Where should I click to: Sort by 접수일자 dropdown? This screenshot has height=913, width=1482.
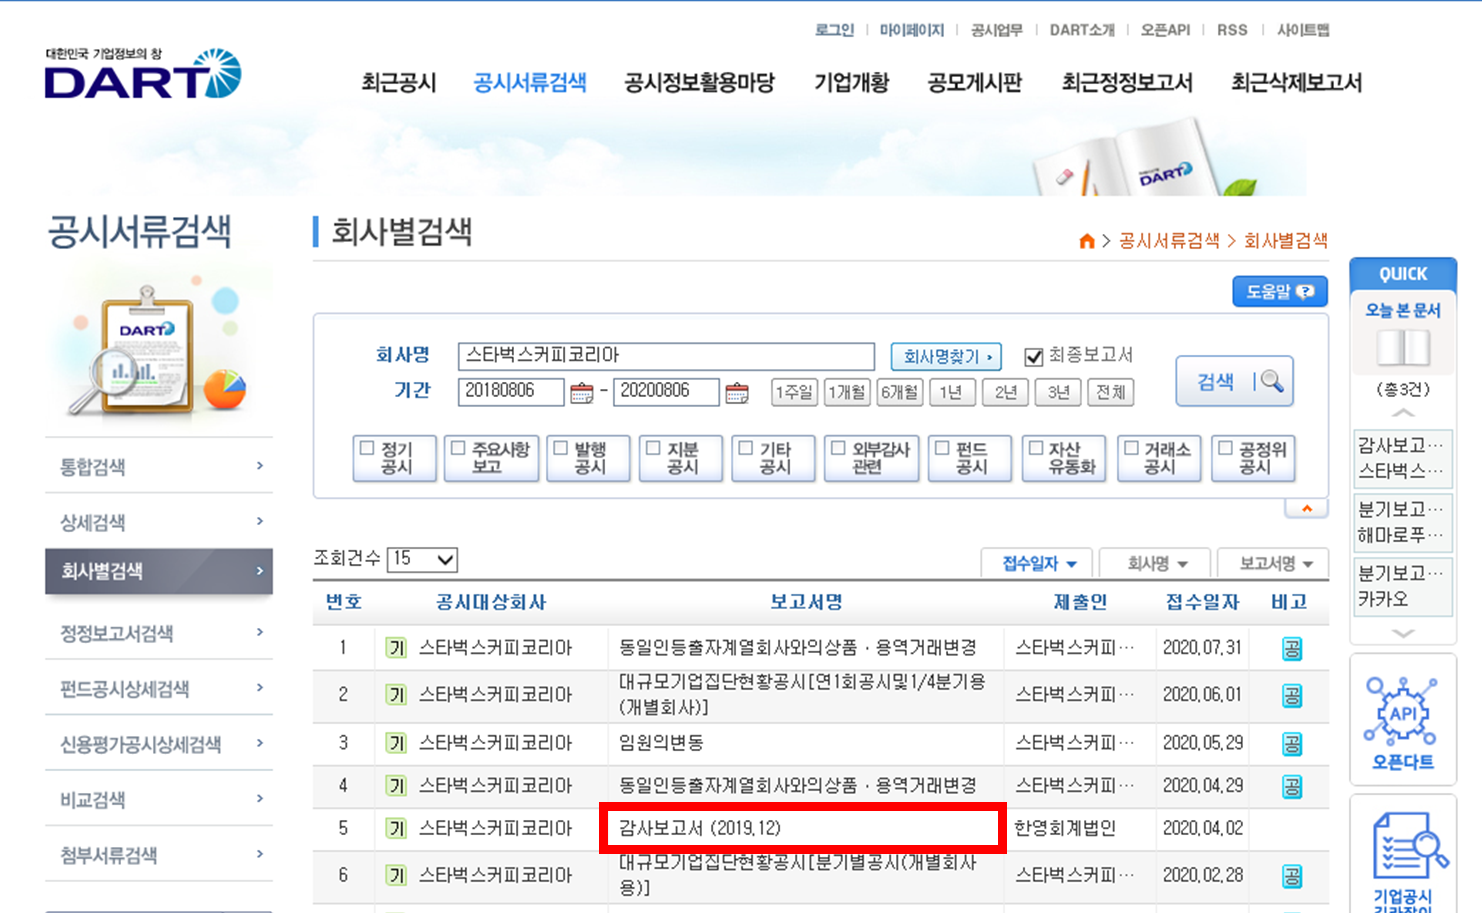pyautogui.click(x=1038, y=564)
